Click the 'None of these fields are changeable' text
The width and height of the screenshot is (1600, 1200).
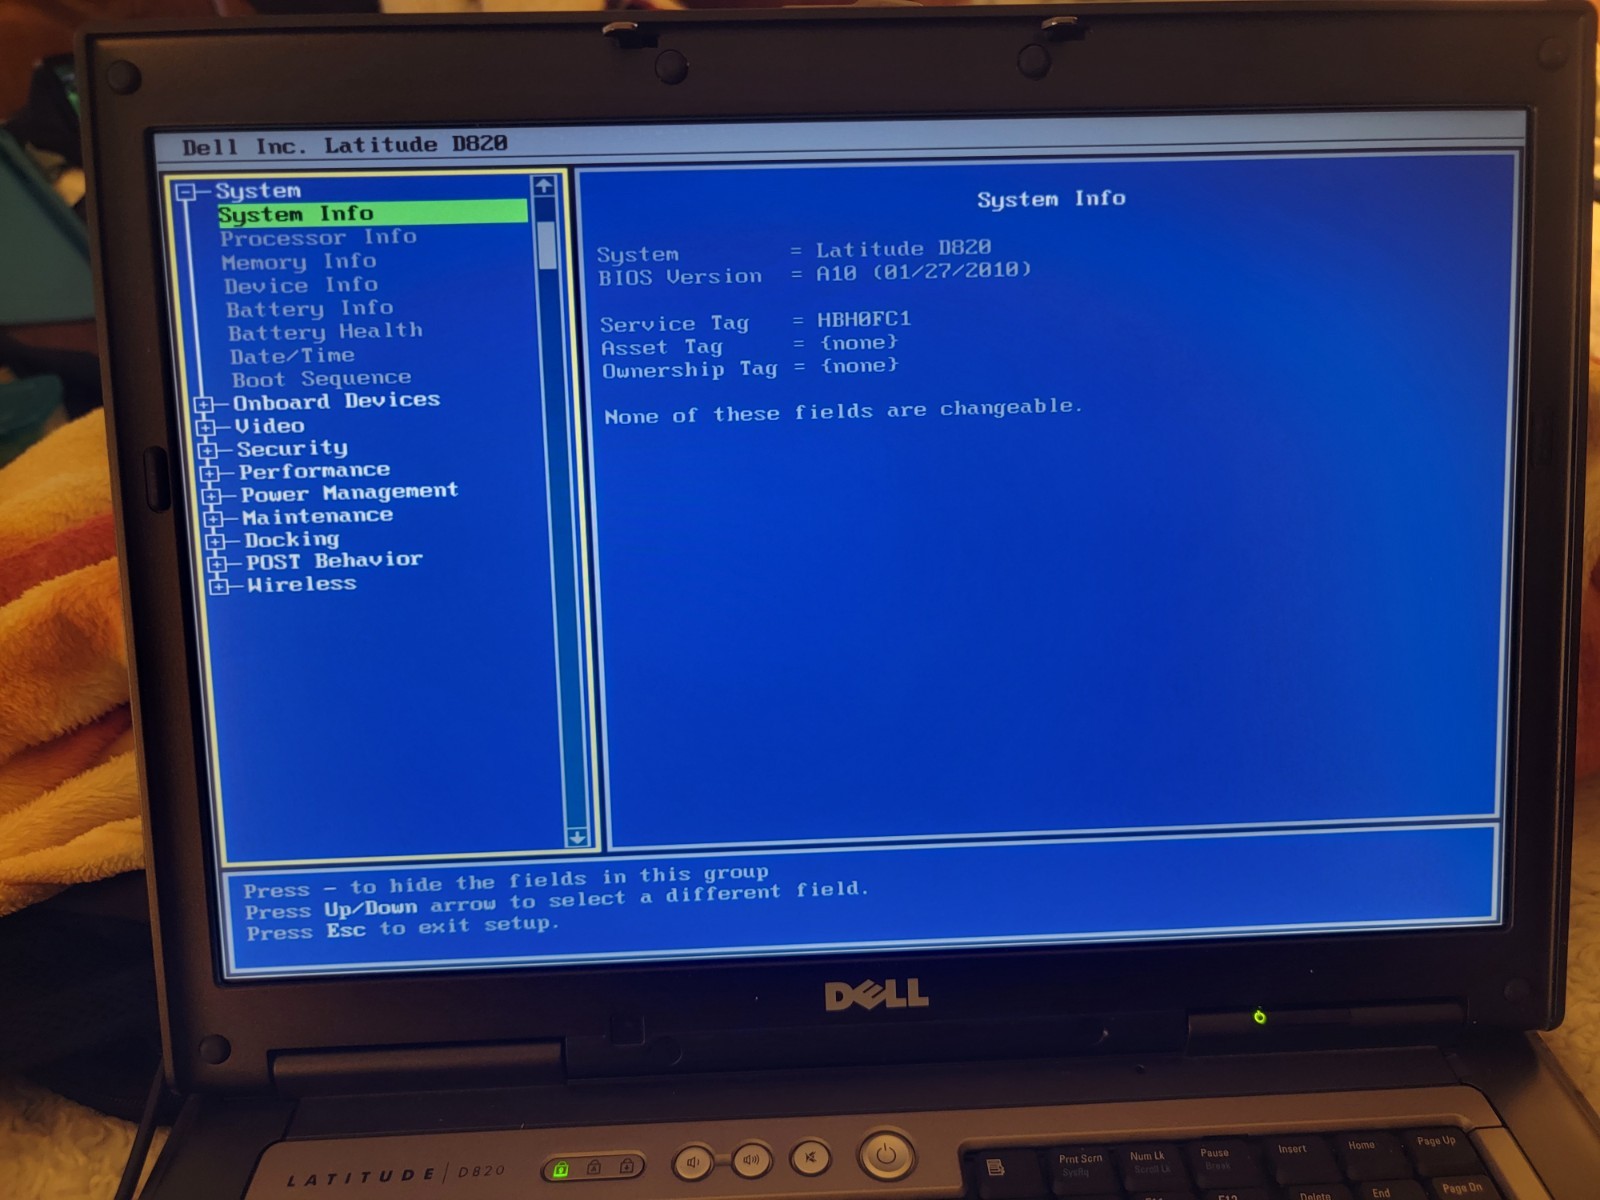pyautogui.click(x=843, y=411)
